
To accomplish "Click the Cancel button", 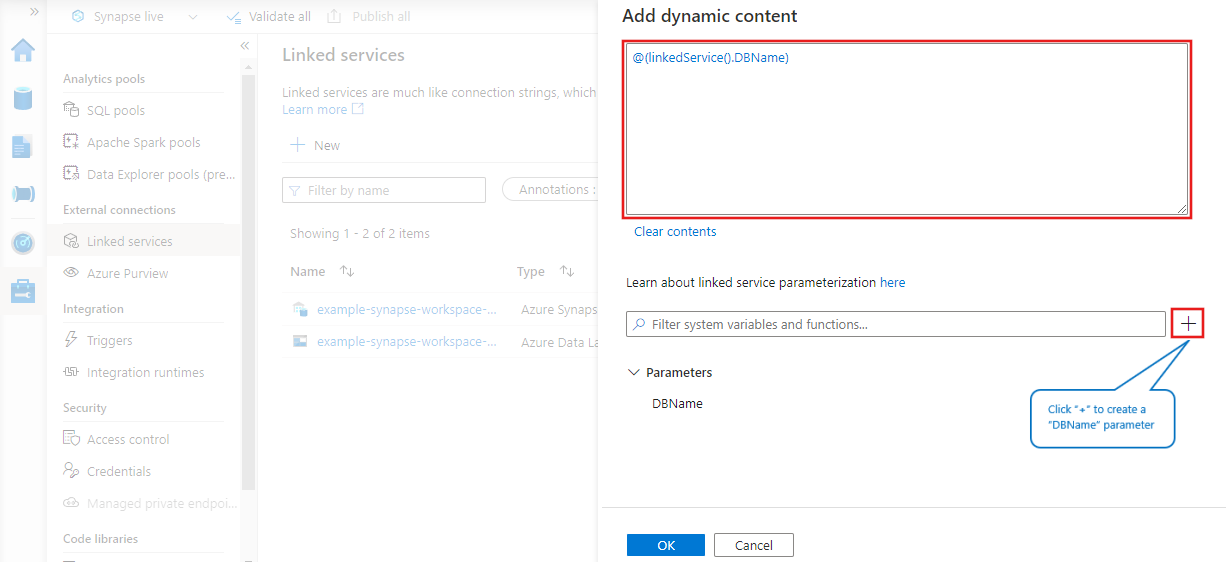I will pyautogui.click(x=753, y=545).
